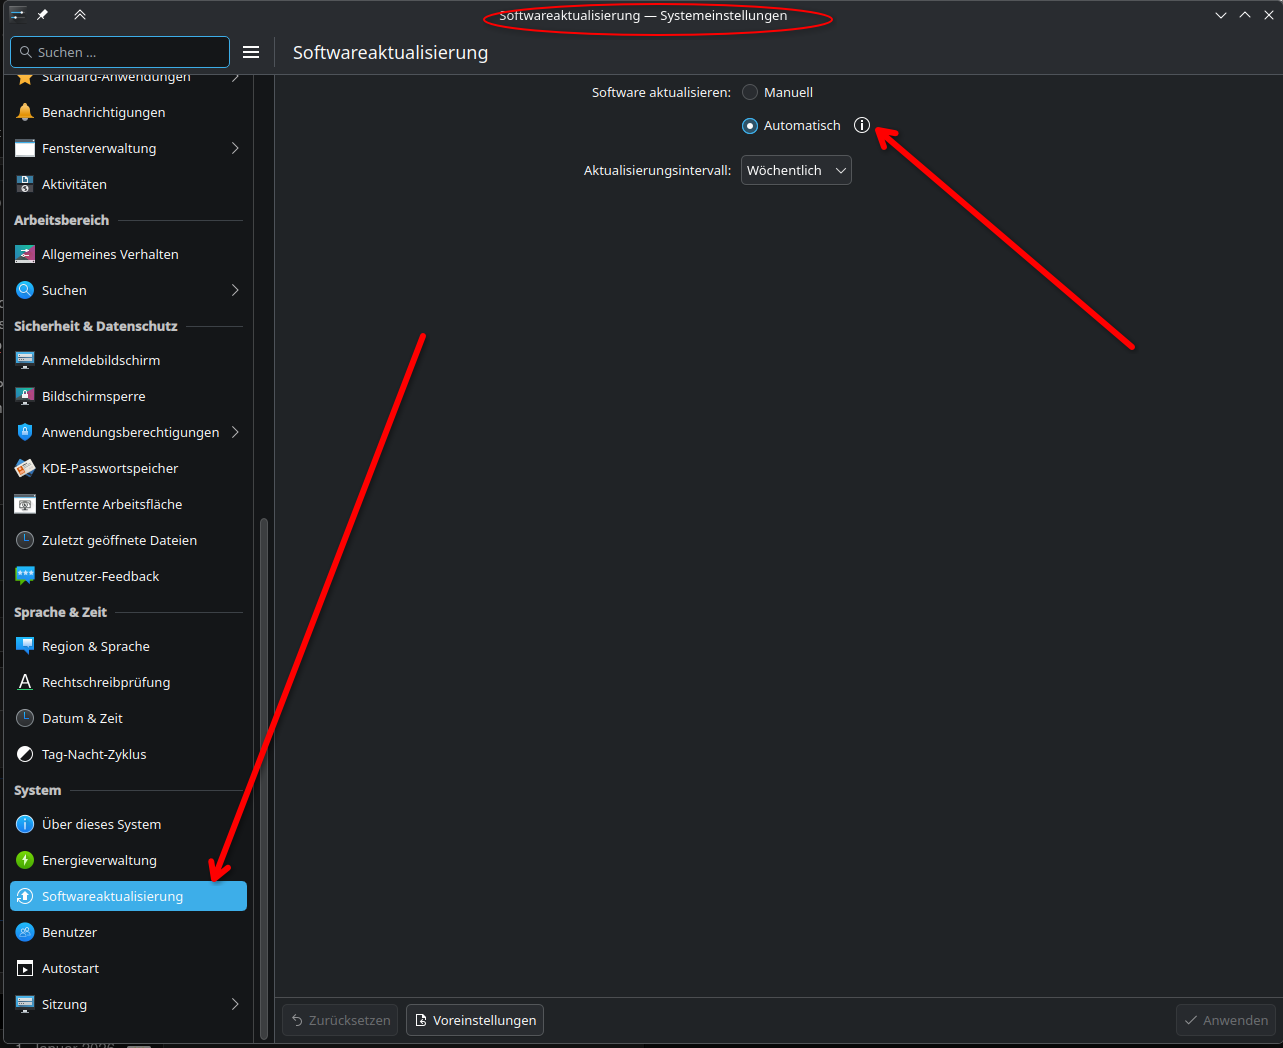Click the KDE-Passwortspeicher wallet icon
Screen dimensions: 1283x1048
[x=25, y=468]
